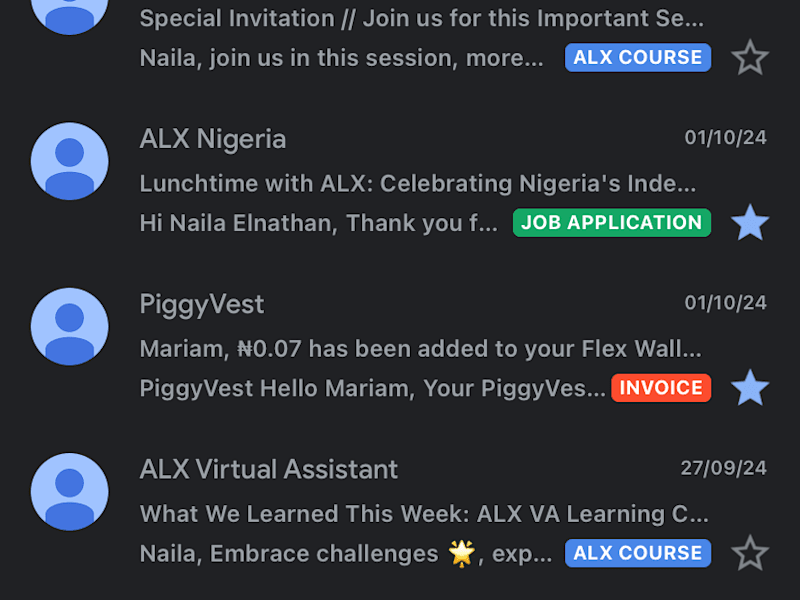Click the JOB APPLICATION label
Viewport: 800px width, 600px height.
pos(612,222)
